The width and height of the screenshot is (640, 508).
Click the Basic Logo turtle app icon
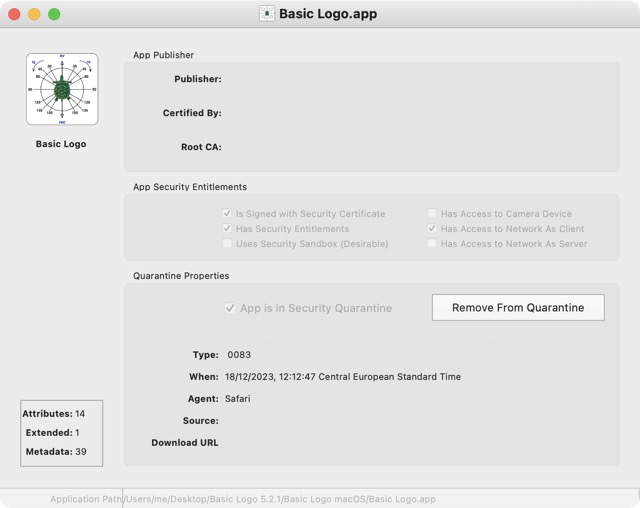(62, 89)
